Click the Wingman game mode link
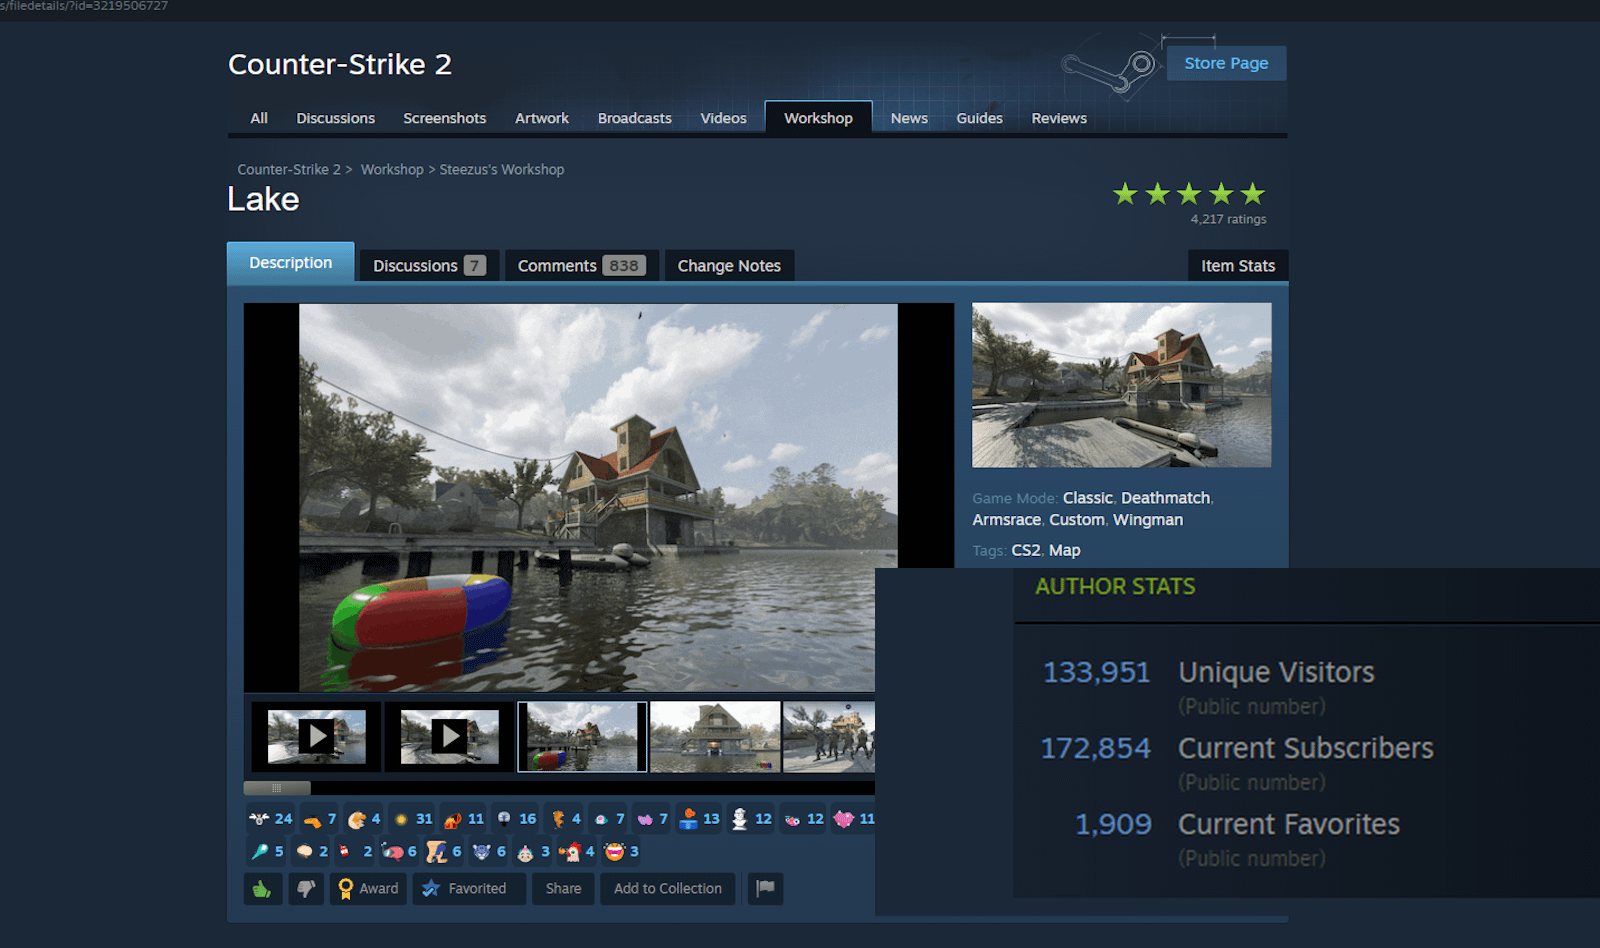 [1148, 520]
